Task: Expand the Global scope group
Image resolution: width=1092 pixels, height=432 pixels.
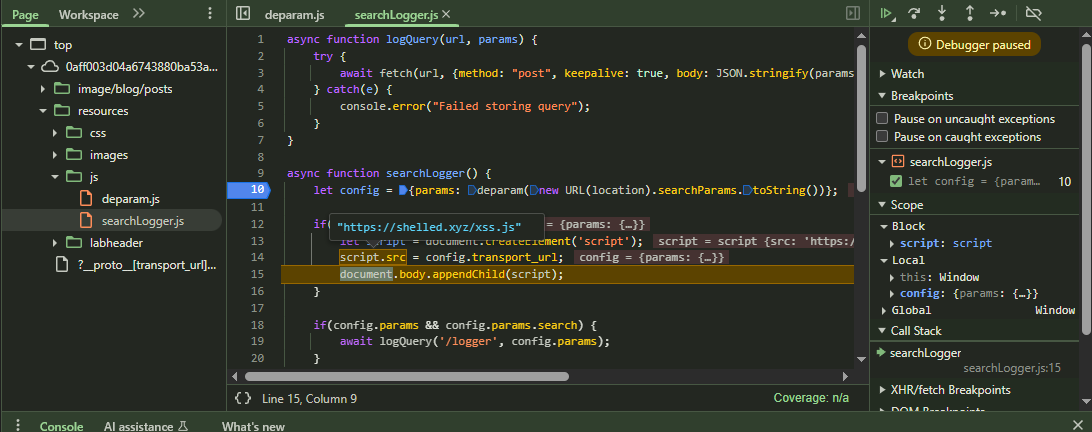Action: coord(884,310)
